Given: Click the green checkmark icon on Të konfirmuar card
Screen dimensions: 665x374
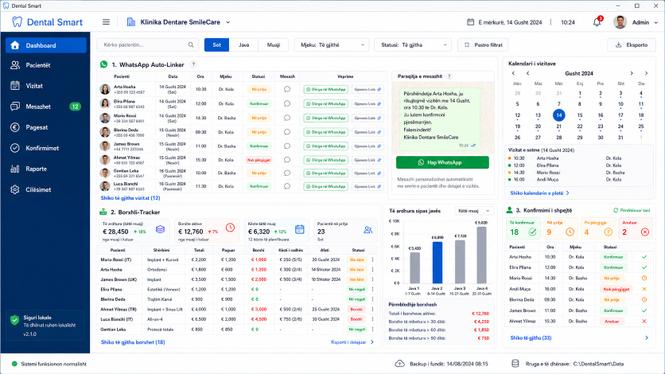Looking at the screenshot, I should tap(532, 232).
